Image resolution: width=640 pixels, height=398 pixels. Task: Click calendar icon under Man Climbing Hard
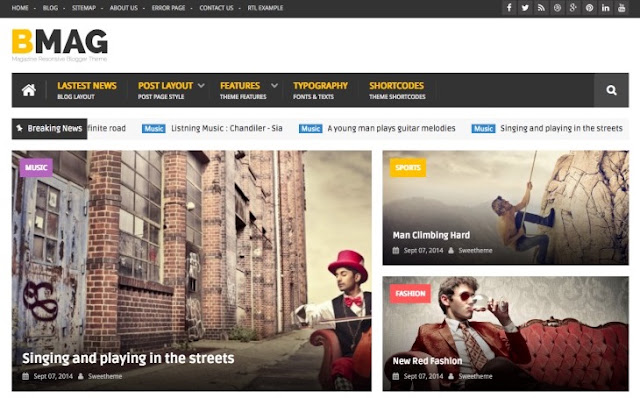coord(396,250)
